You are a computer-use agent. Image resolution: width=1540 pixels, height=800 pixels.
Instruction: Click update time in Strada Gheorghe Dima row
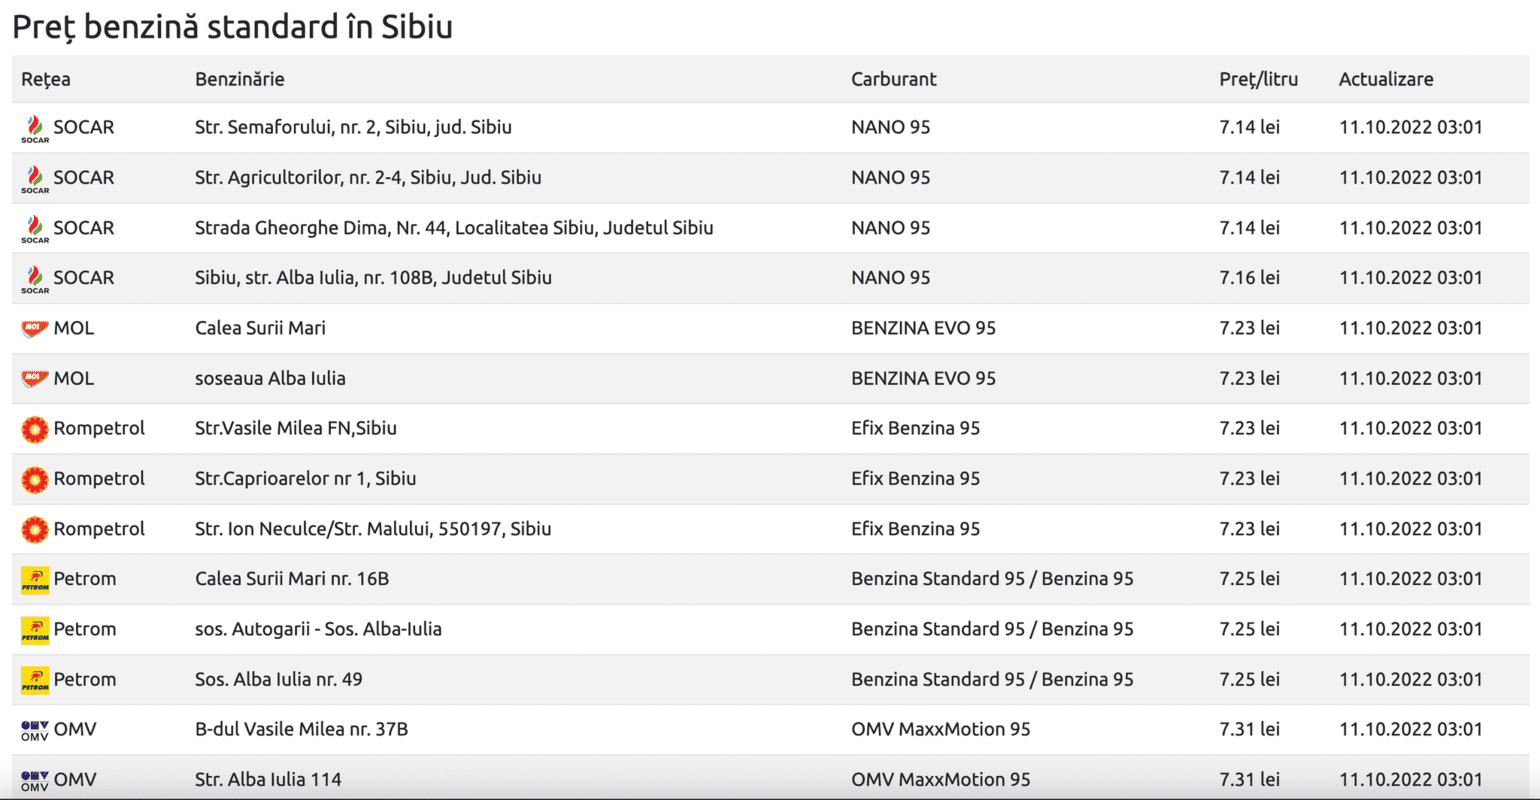(x=1410, y=228)
